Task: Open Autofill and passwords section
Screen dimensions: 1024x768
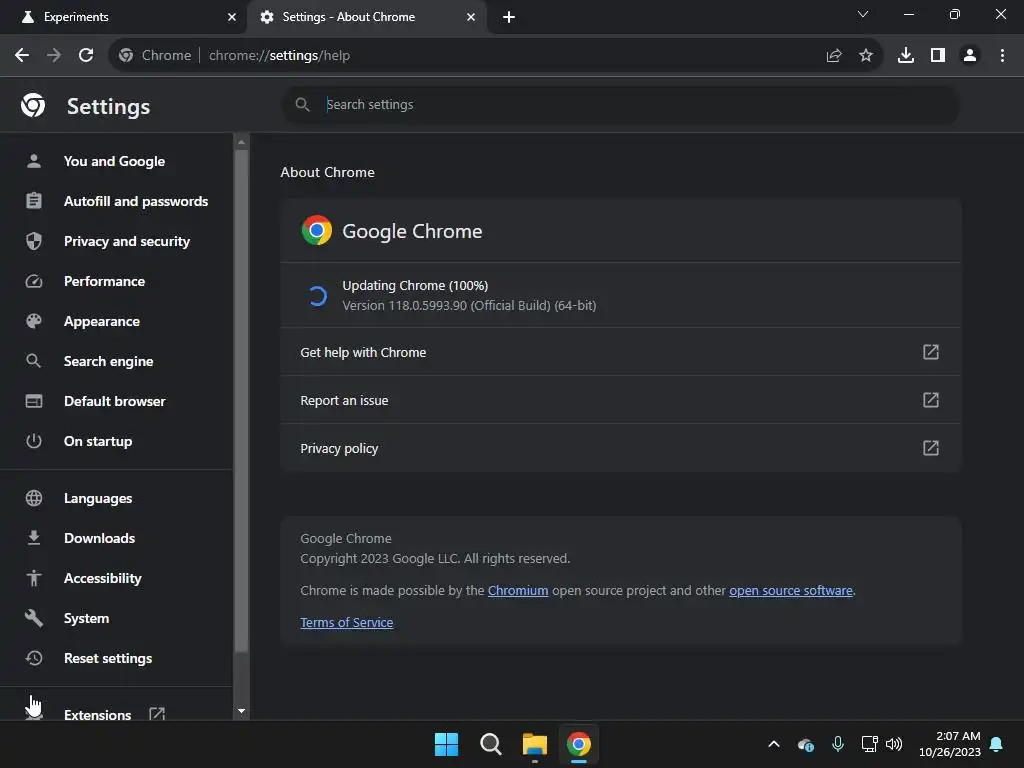Action: (x=114, y=201)
